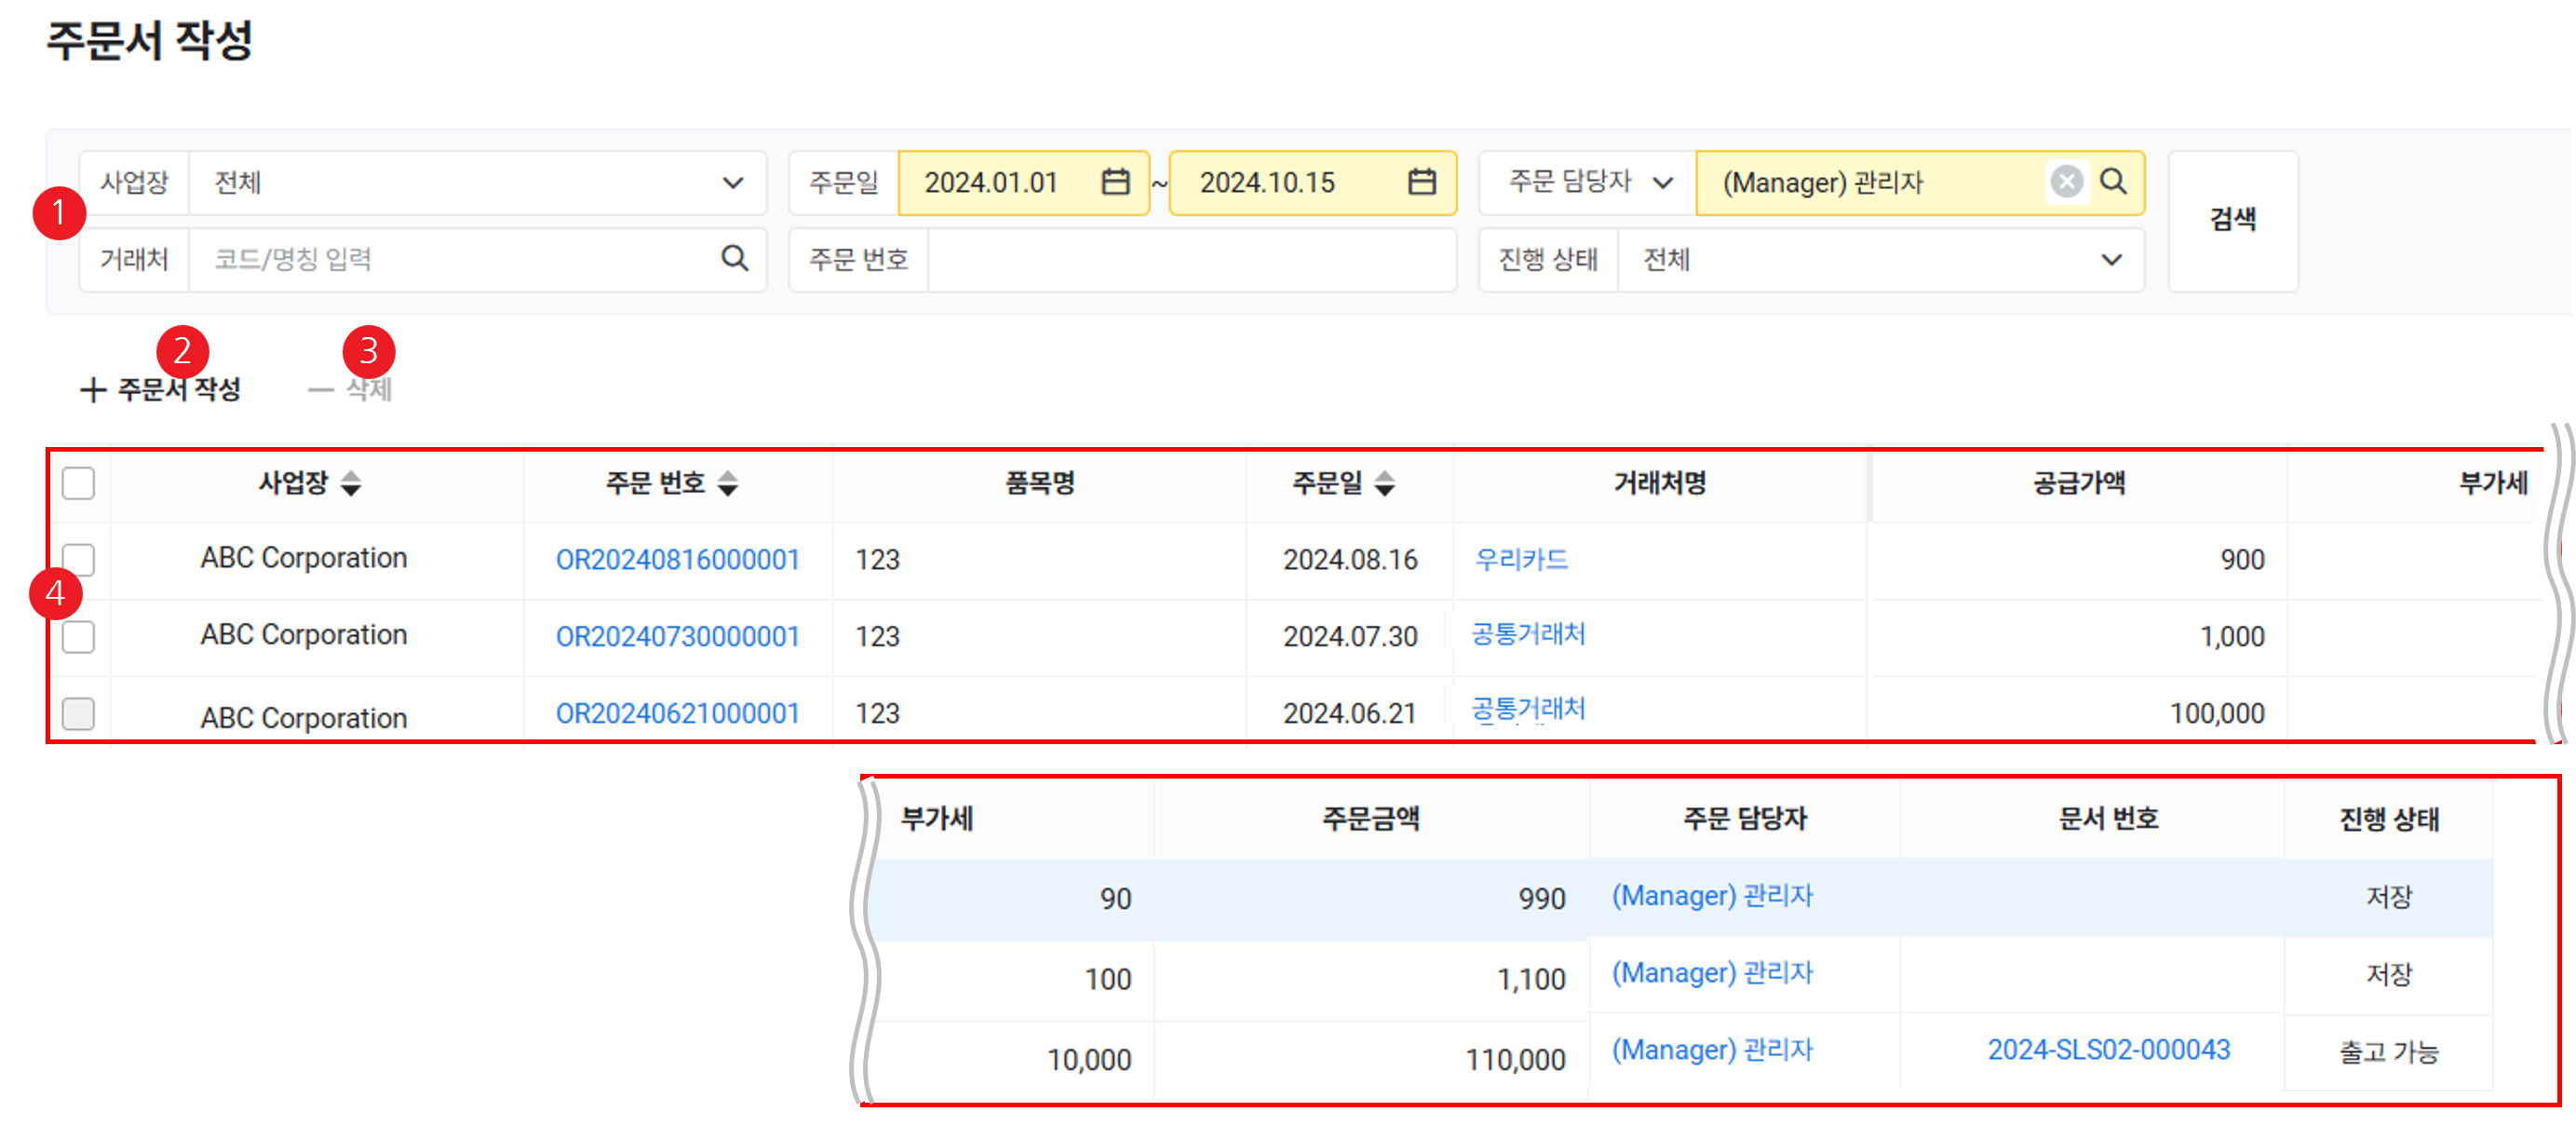Sort by 주문 번호 column arrows

pos(728,484)
